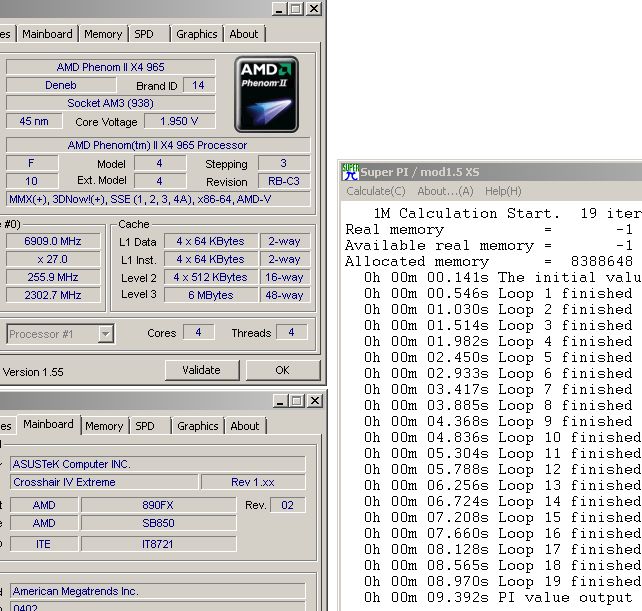Switch to Mainboard tab in upper window
Image resolution: width=642 pixels, height=611 pixels.
[x=47, y=34]
